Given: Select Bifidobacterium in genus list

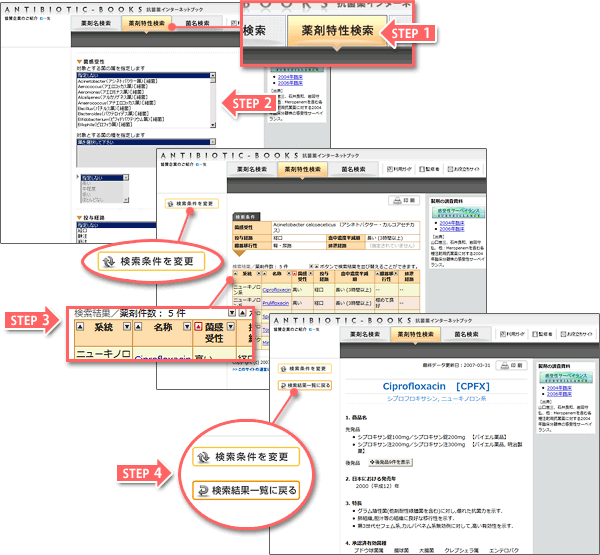Looking at the screenshot, I should coord(143,119).
